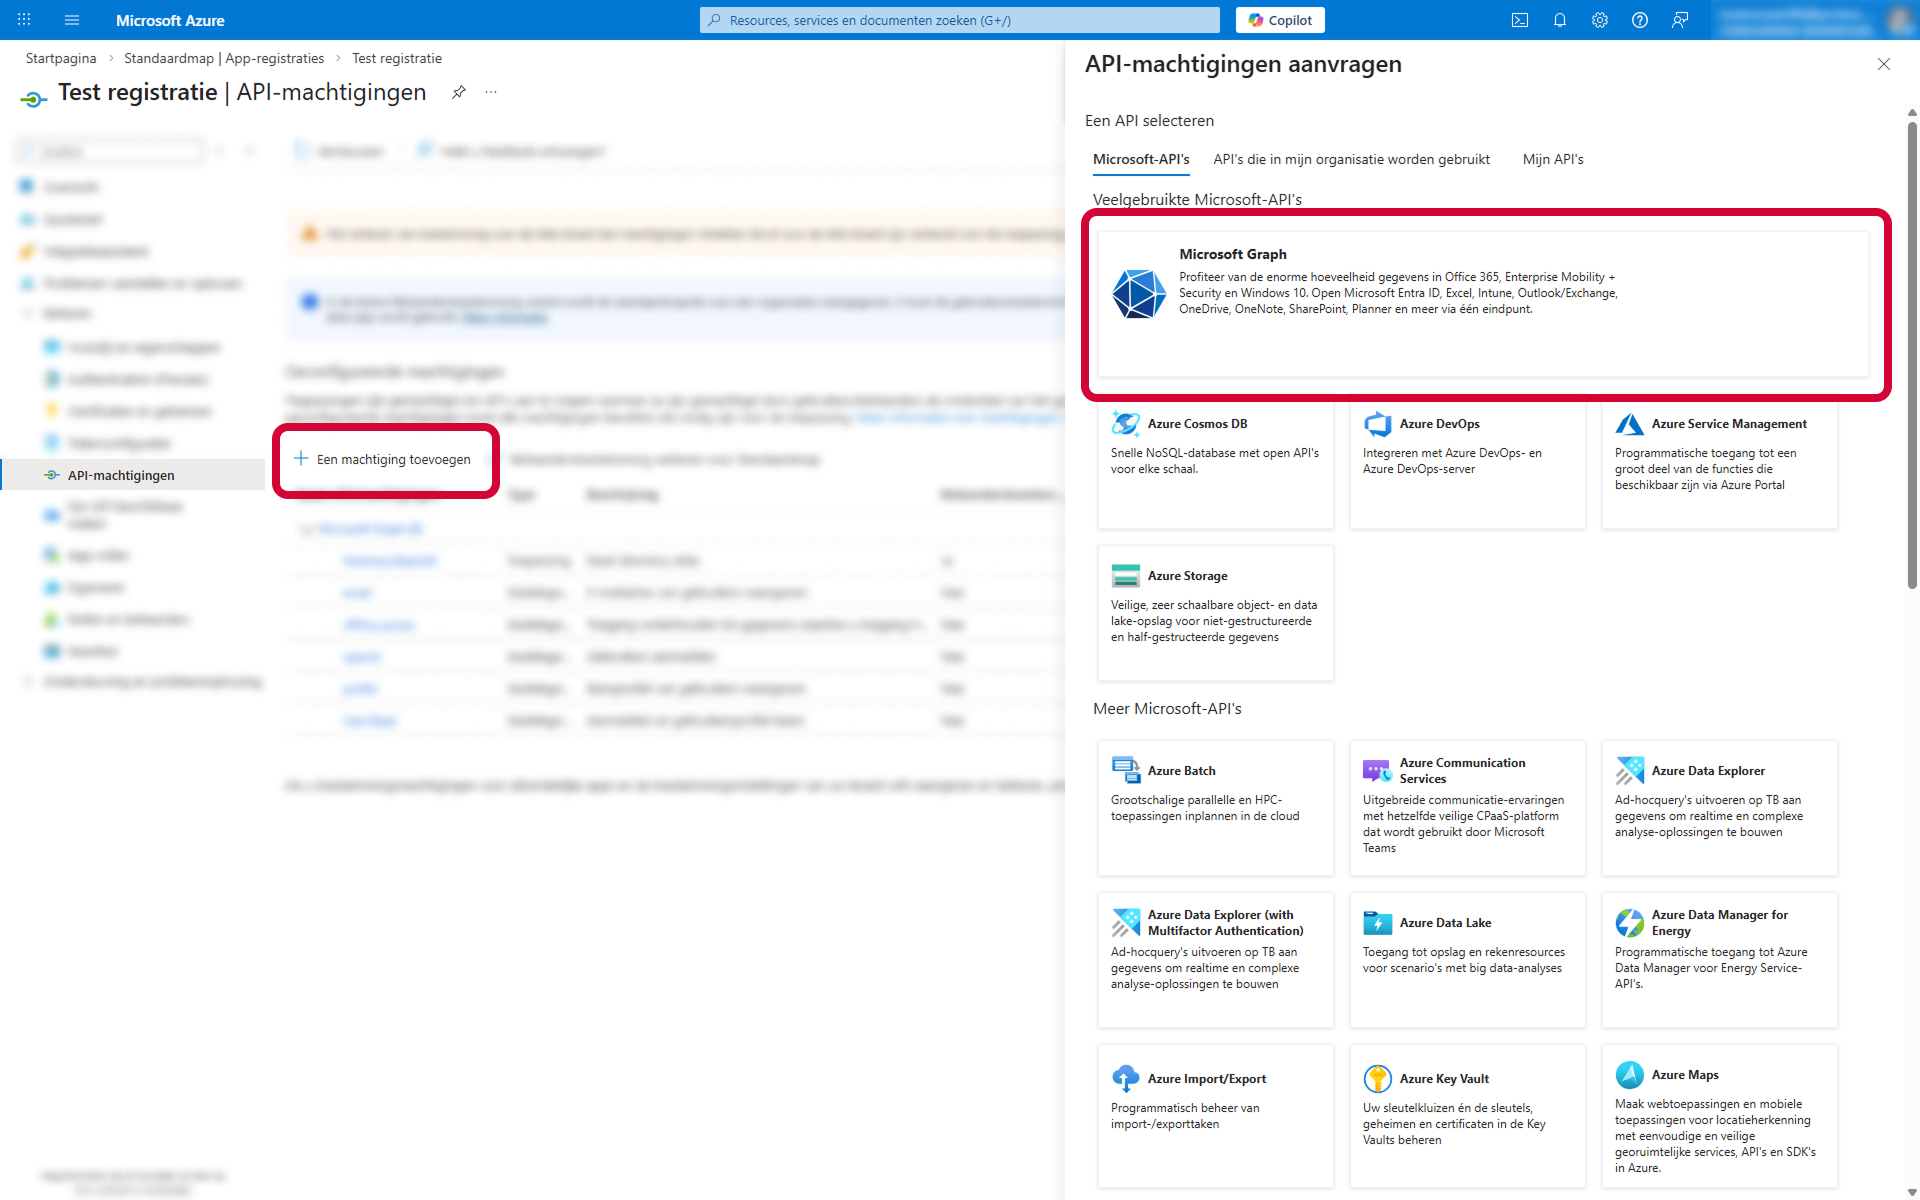Focus the global resources search box
The width and height of the screenshot is (1920, 1200).
click(x=960, y=20)
